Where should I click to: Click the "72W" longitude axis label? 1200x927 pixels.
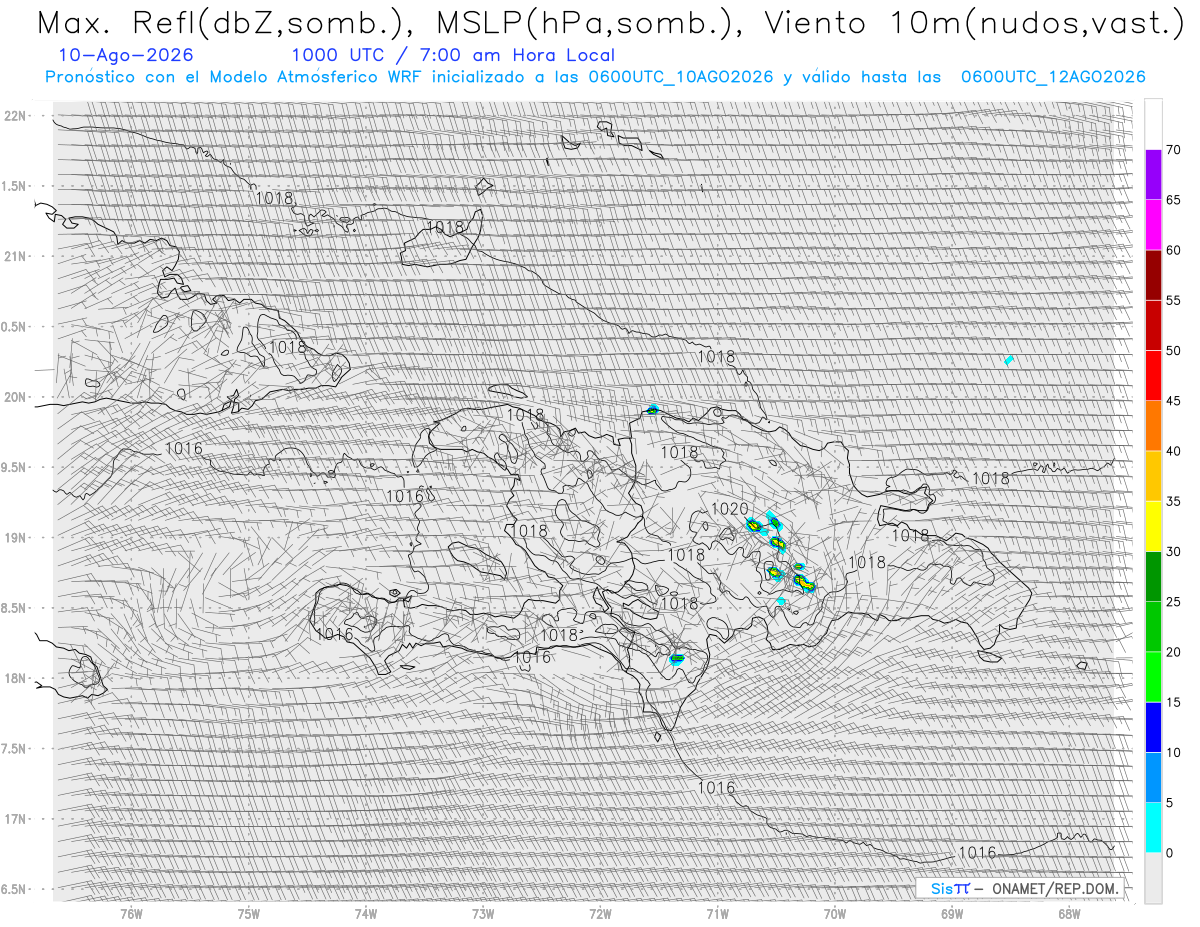(600, 914)
